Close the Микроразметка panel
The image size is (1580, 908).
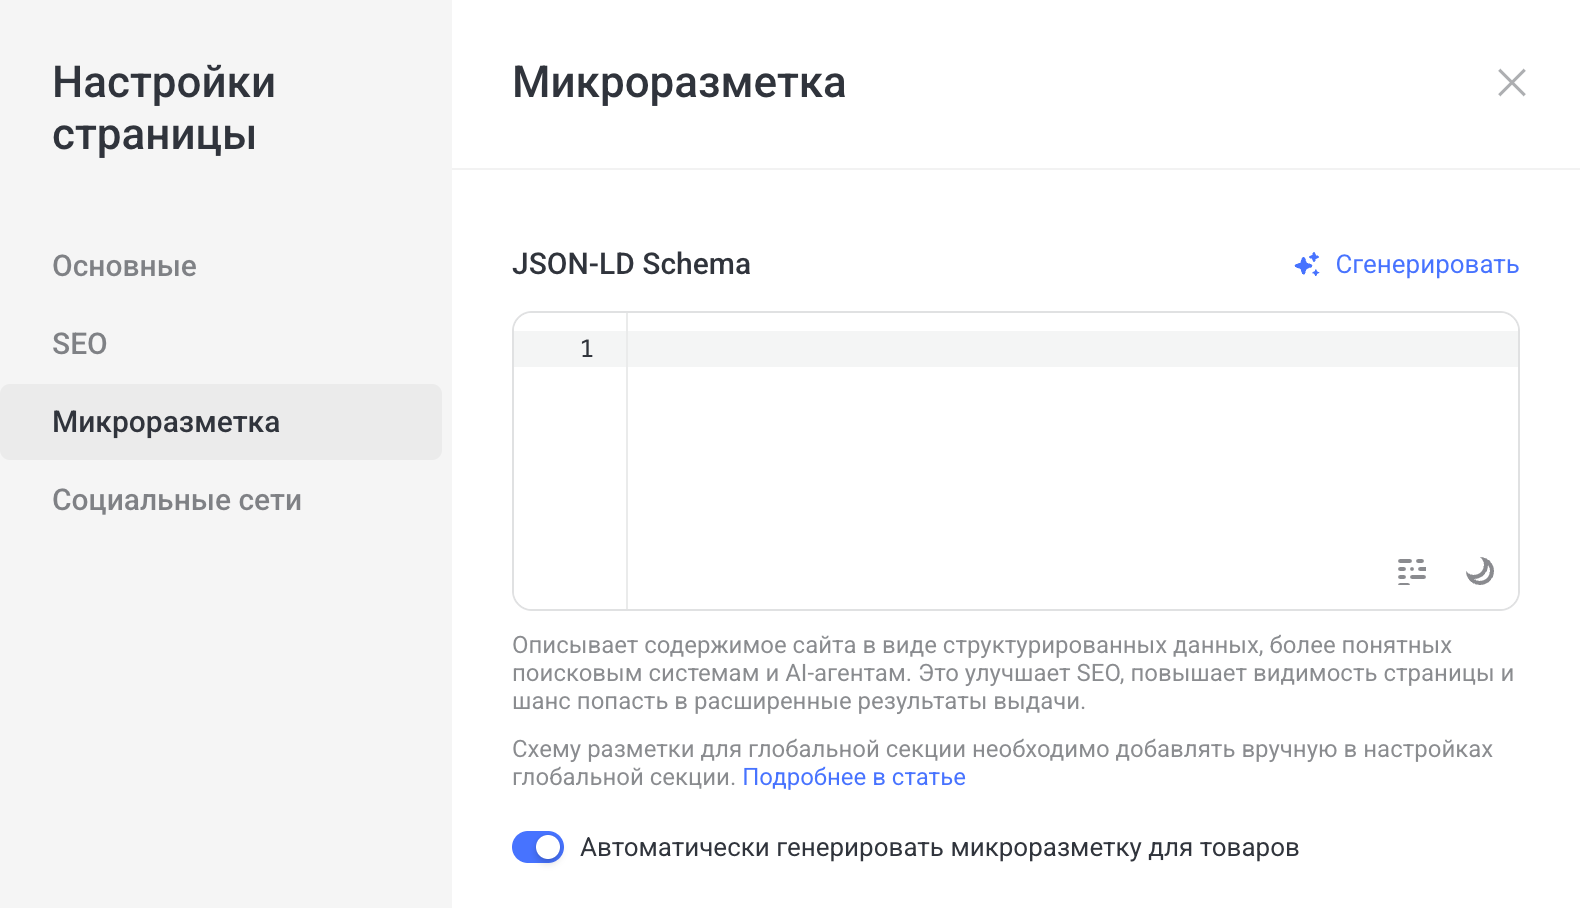(x=1511, y=83)
